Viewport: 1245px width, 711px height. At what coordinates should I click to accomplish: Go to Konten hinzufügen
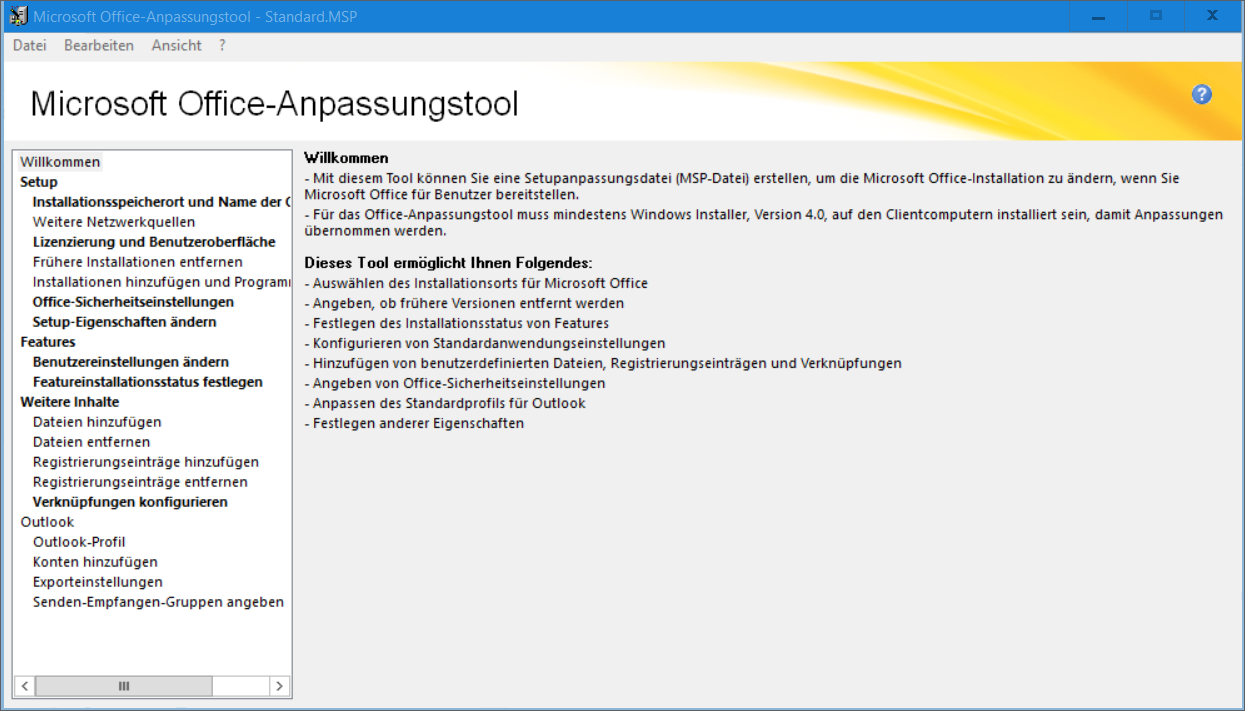coord(95,562)
